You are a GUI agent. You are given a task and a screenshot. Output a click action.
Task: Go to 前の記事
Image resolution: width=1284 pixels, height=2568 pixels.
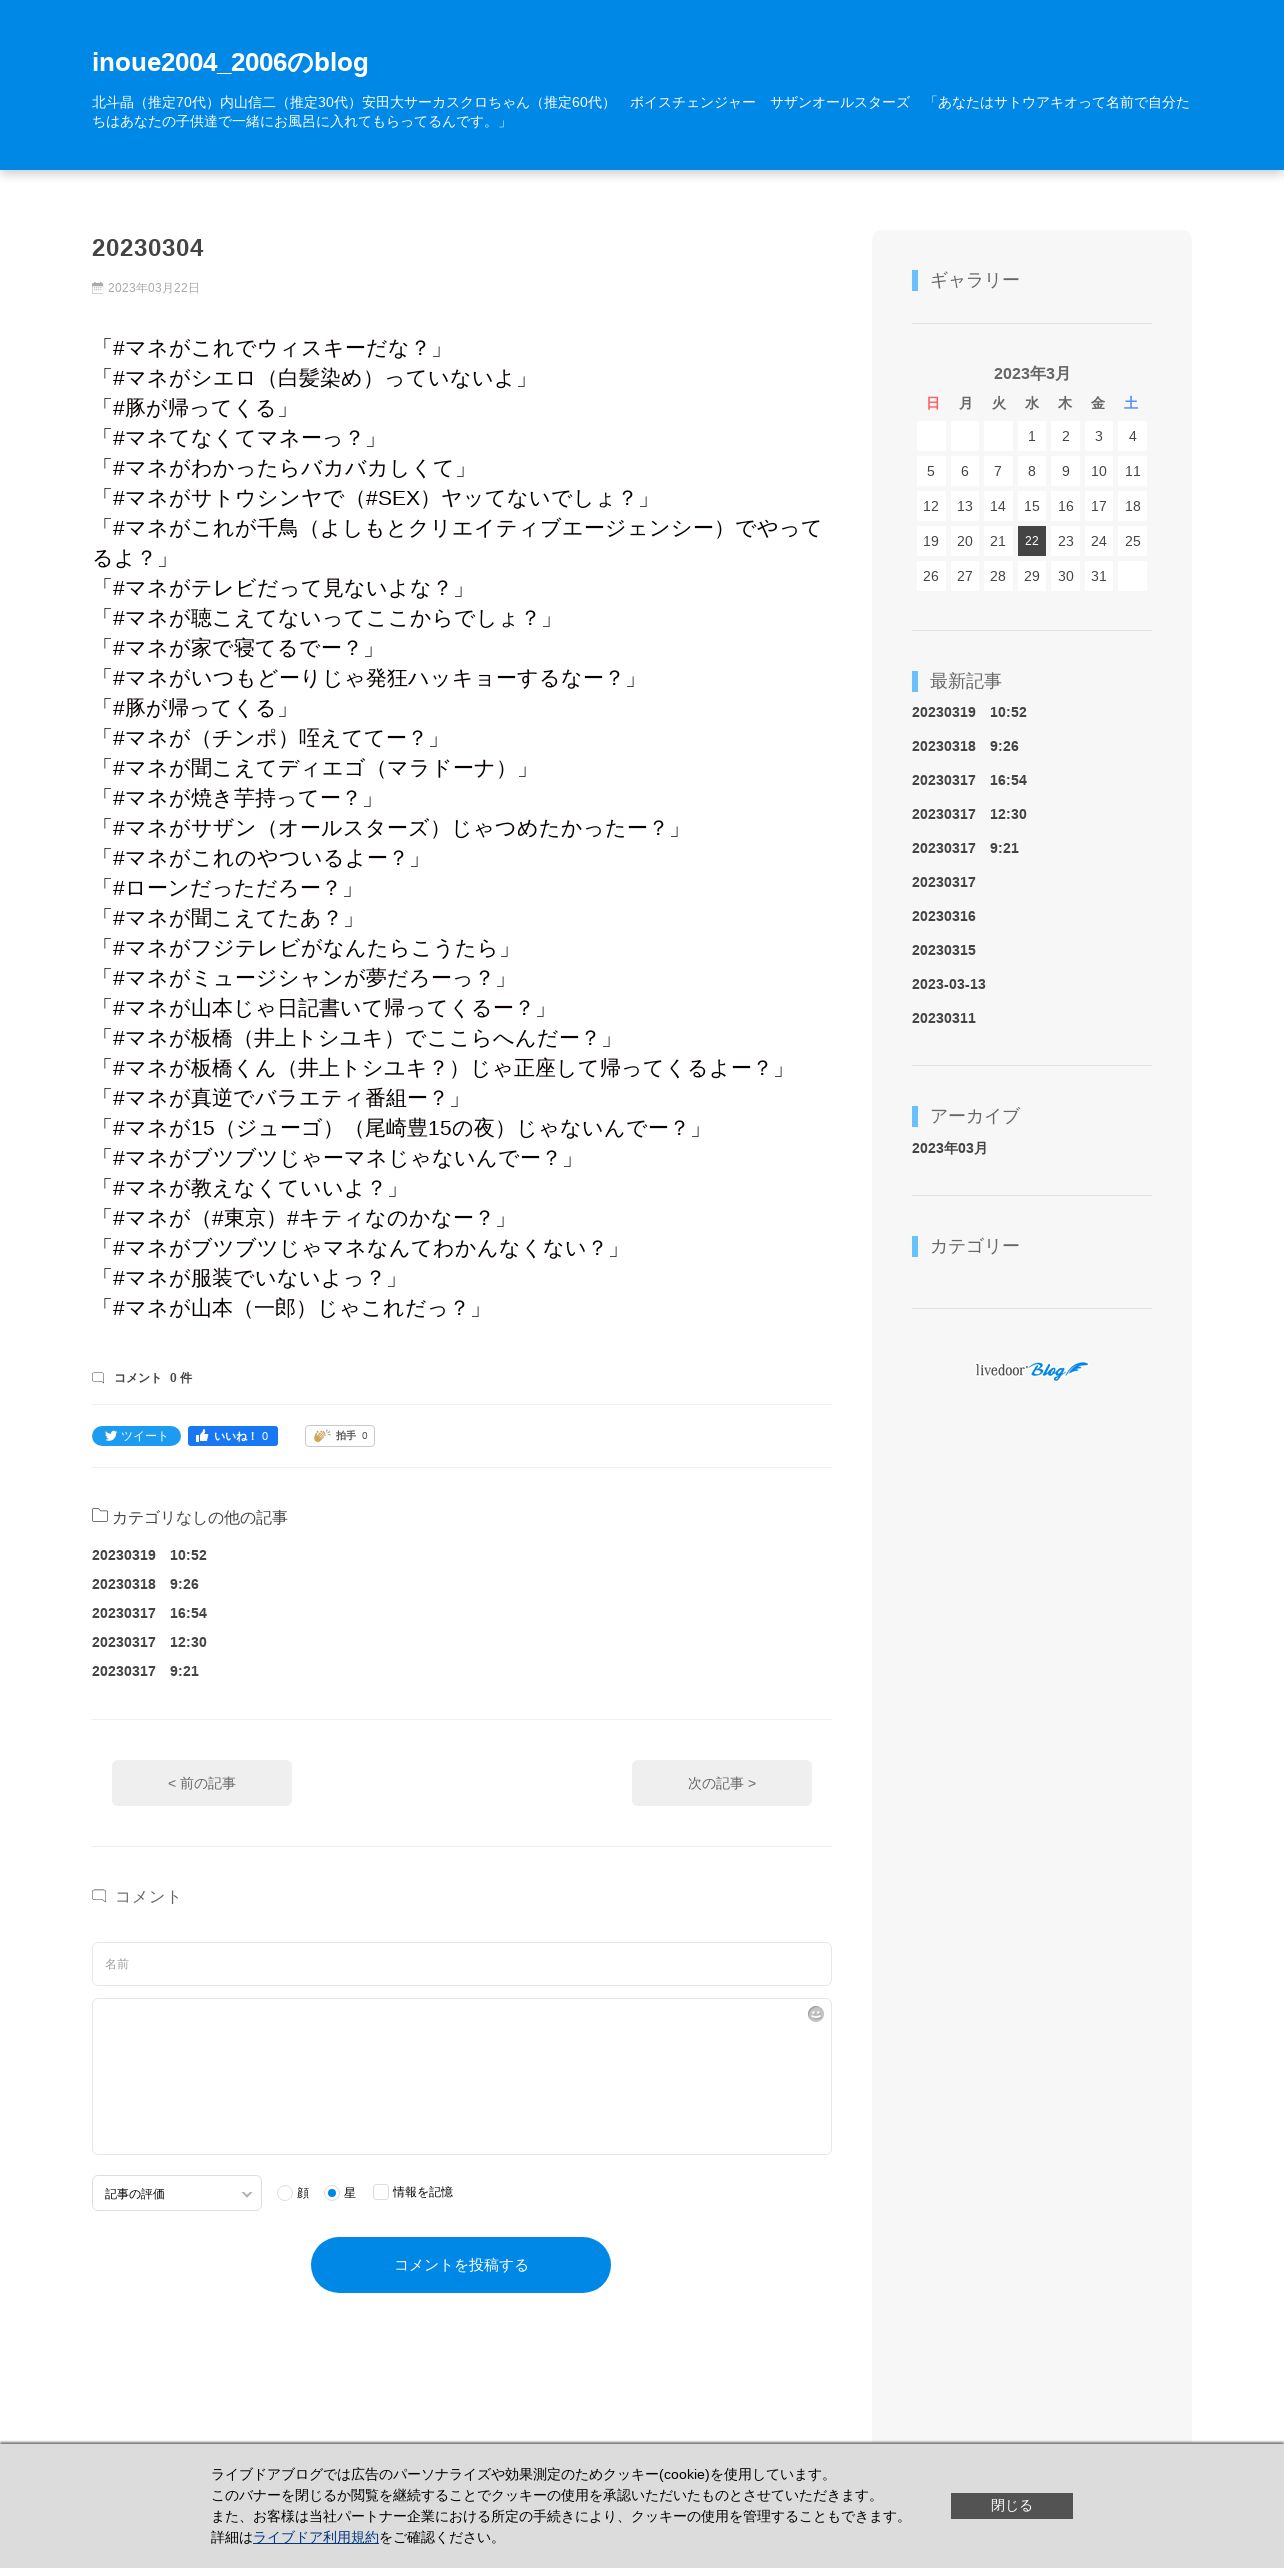pos(202,1783)
